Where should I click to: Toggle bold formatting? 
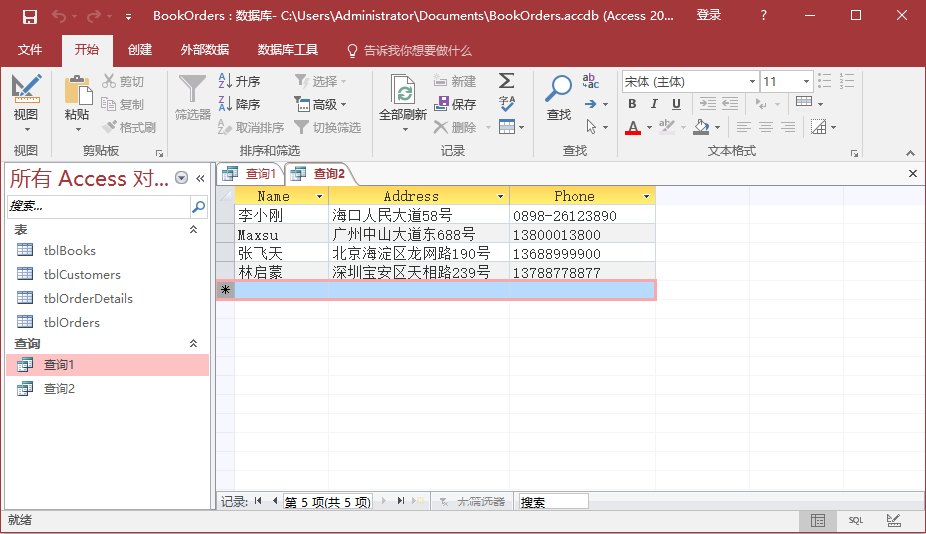[x=632, y=104]
